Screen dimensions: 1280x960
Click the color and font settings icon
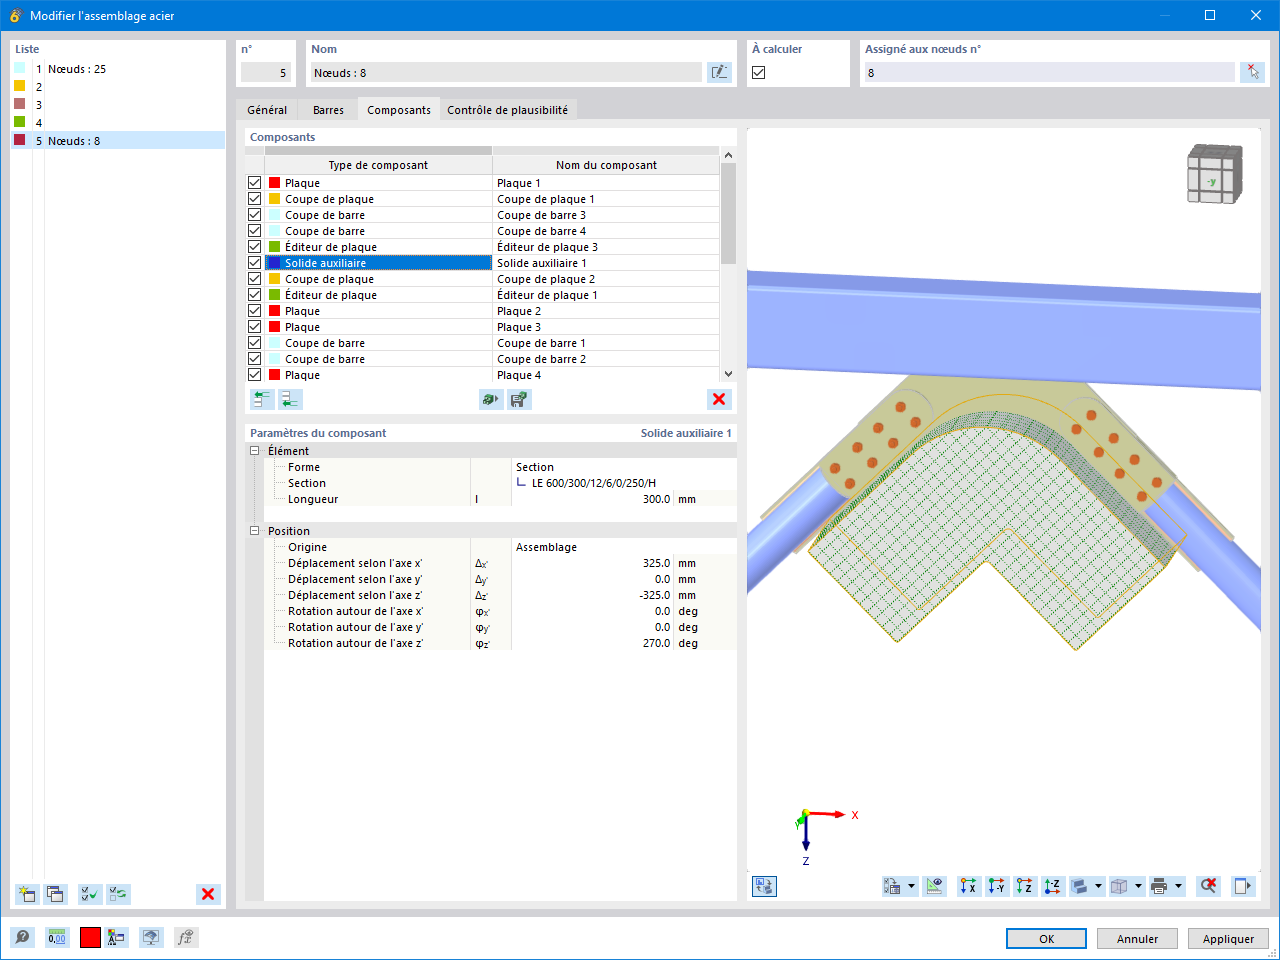[117, 937]
